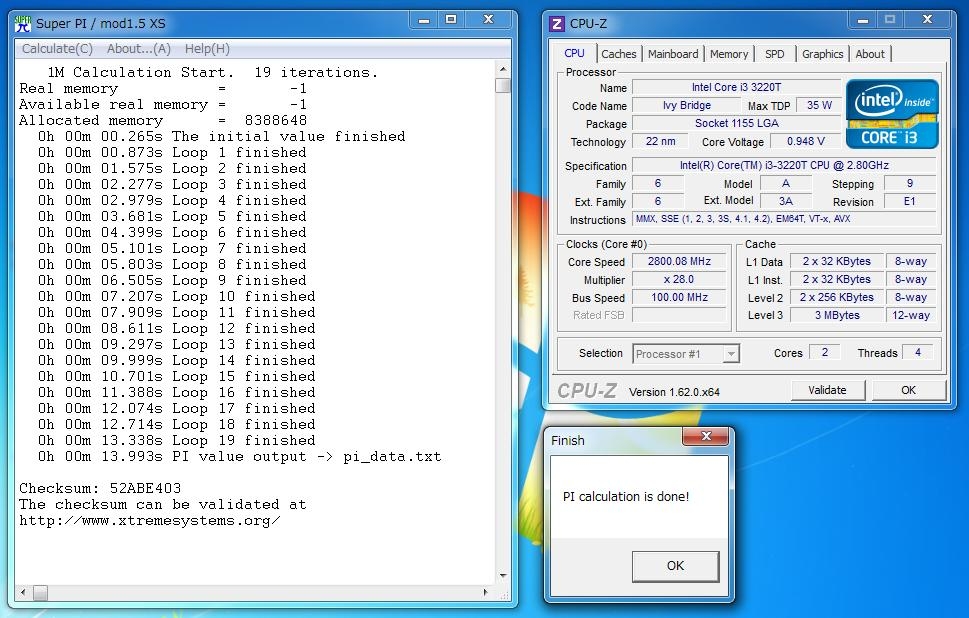Click the Instructions field listing MMX, SSE
This screenshot has width=969, height=618.
coord(784,219)
